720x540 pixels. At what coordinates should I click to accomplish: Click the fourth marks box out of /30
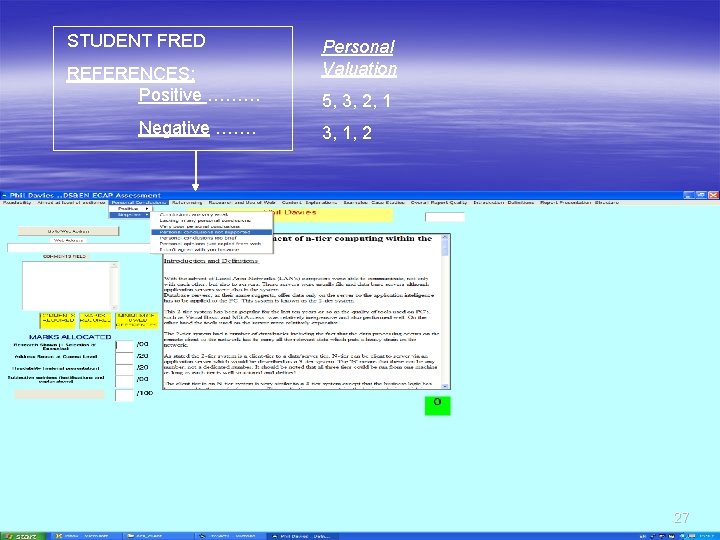(124, 381)
